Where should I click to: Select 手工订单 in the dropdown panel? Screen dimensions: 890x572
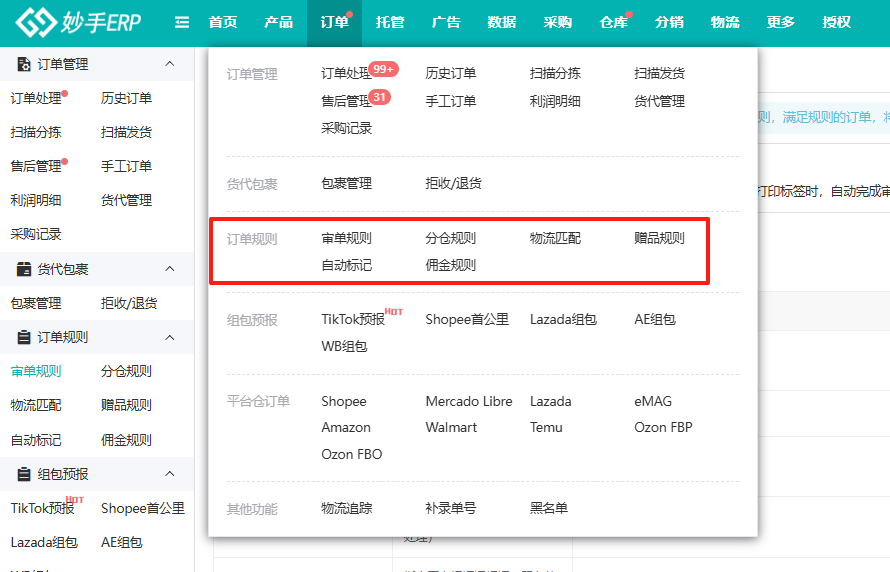(x=451, y=101)
